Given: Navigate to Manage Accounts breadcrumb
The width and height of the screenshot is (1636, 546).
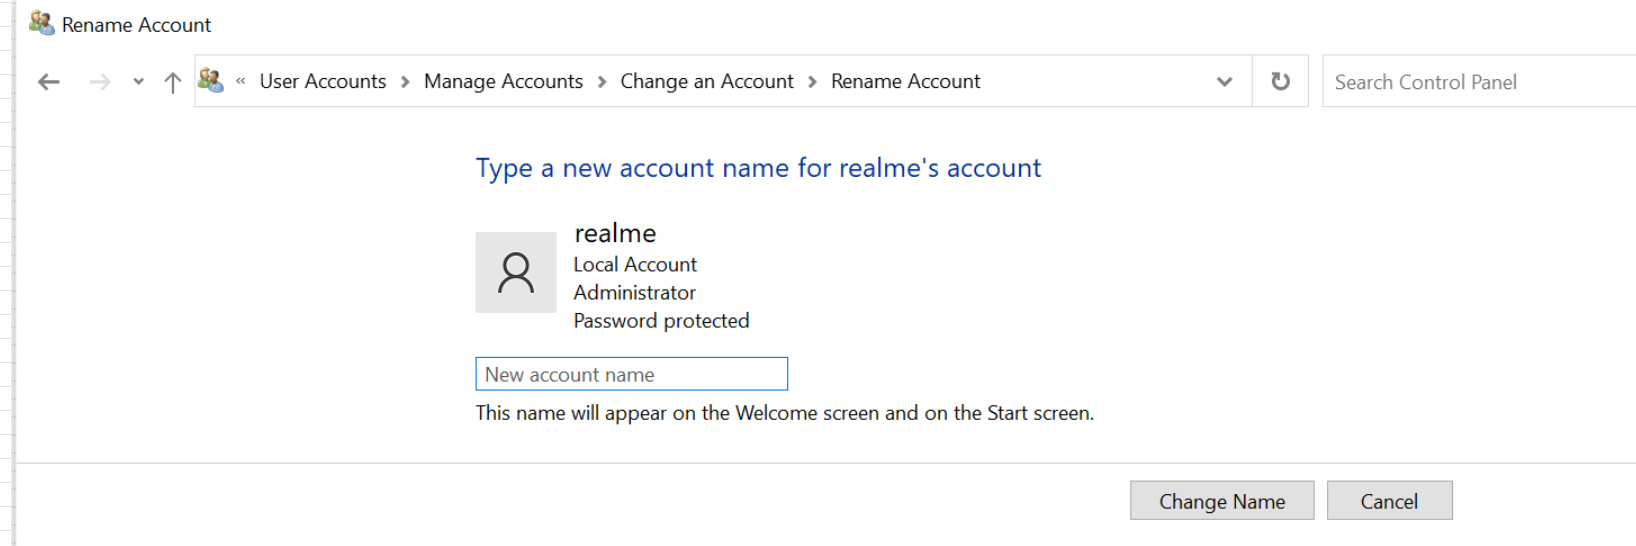Looking at the screenshot, I should (x=503, y=81).
